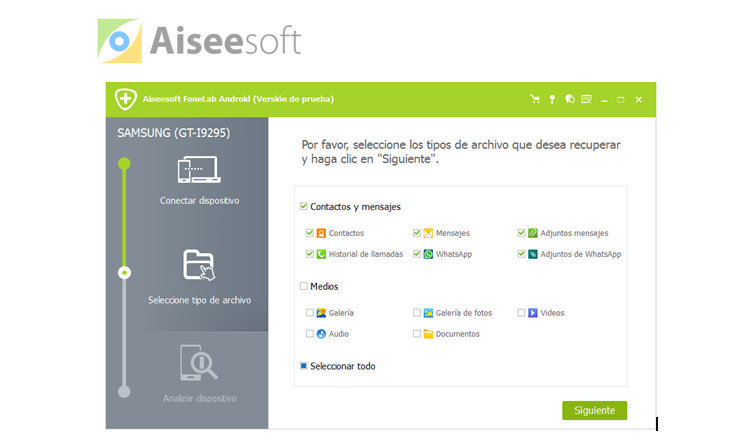Click the FoneLab shield logo icon

125,99
